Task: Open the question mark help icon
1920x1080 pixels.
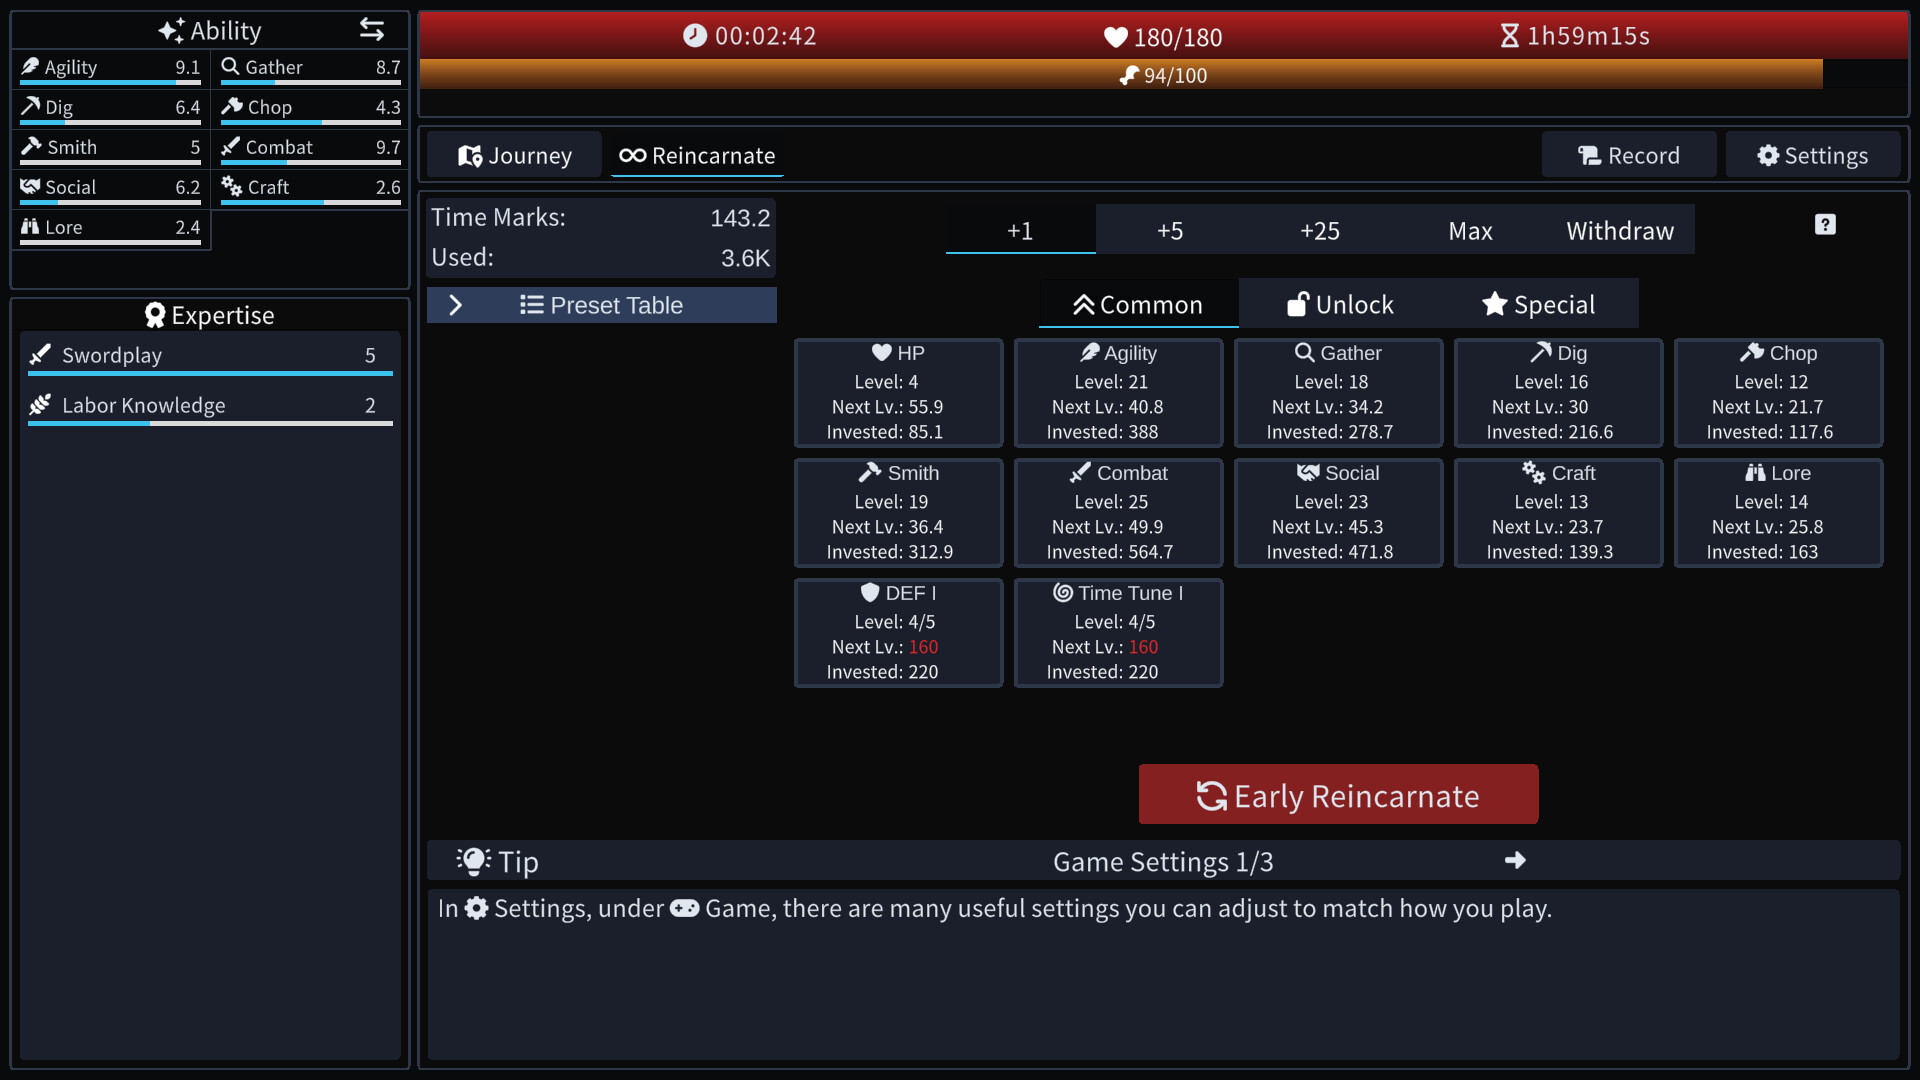Action: 1825,225
